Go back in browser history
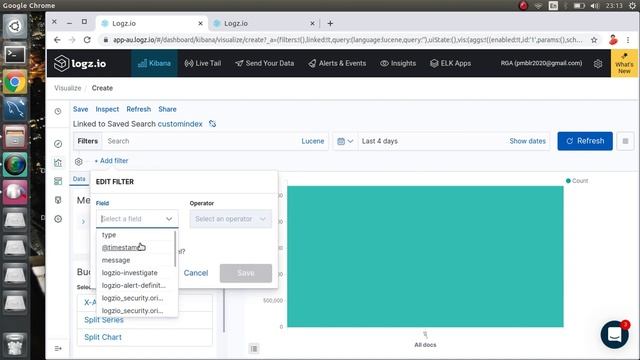 click(57, 40)
